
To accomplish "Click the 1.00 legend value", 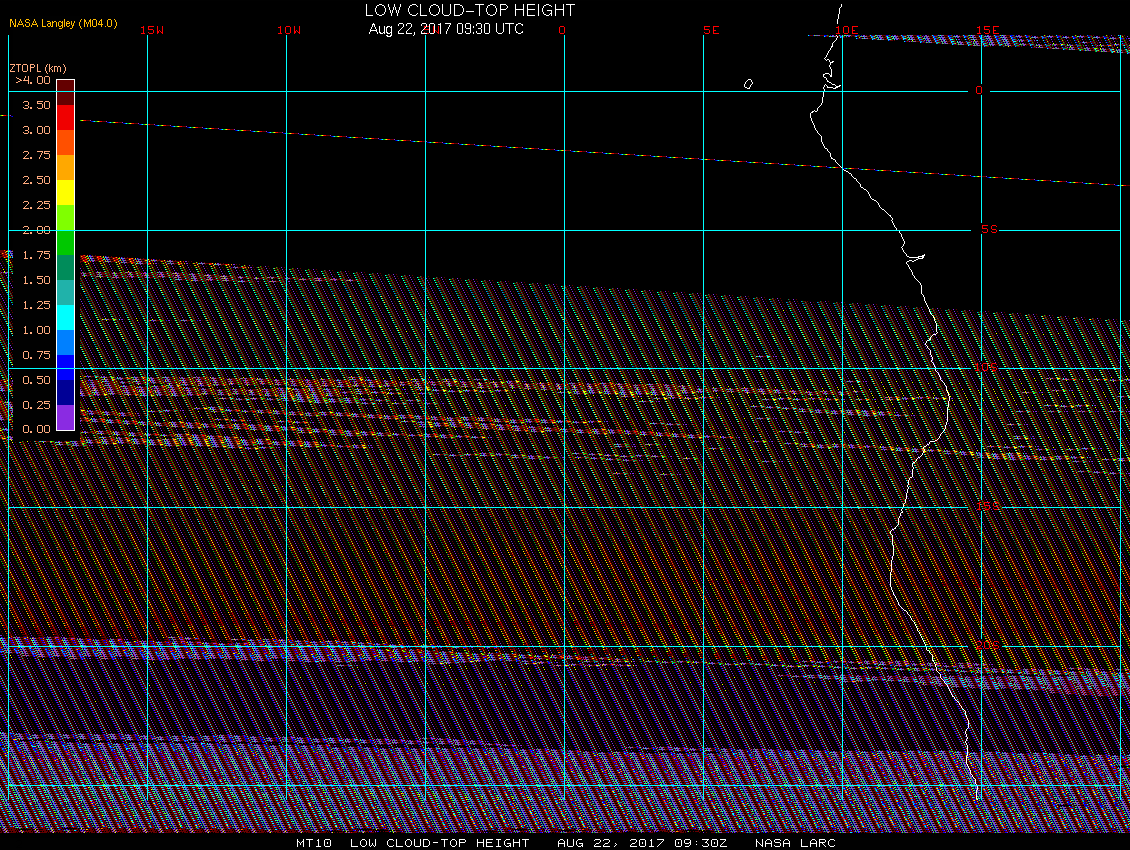I will (x=36, y=330).
